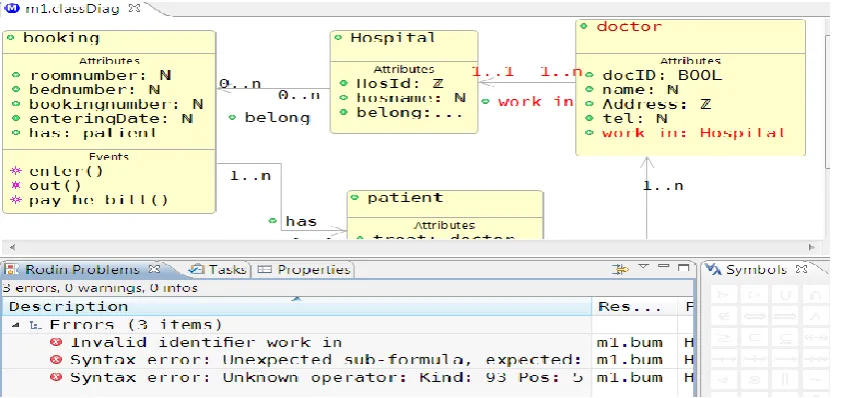Viewport: 841px width, 398px height.
Task: Select the 'hosname: N' attribute
Action: [x=411, y=98]
